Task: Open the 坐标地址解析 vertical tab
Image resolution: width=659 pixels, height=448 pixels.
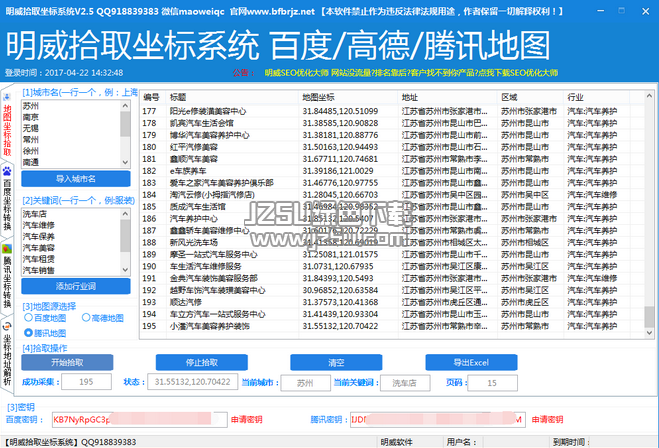Action: tap(7, 354)
